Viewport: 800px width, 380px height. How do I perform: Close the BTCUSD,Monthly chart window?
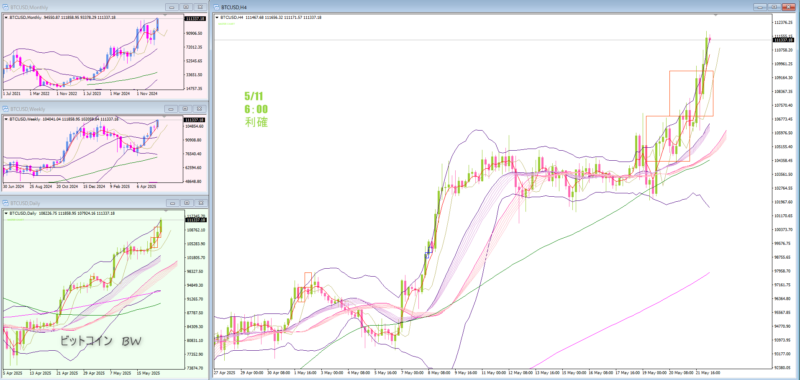tap(200, 8)
